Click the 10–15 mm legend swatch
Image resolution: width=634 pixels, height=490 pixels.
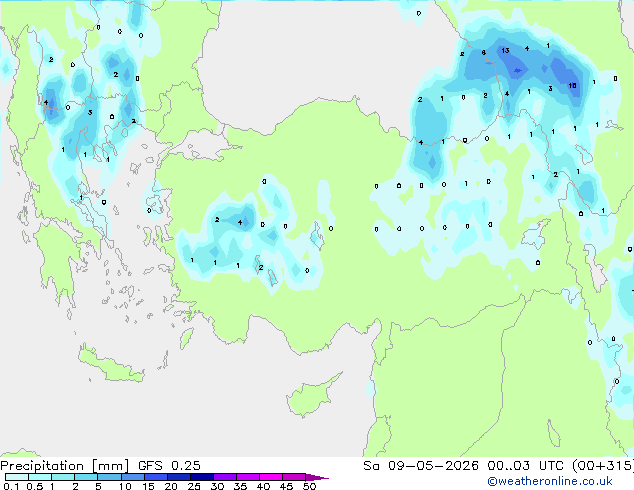click(133, 477)
